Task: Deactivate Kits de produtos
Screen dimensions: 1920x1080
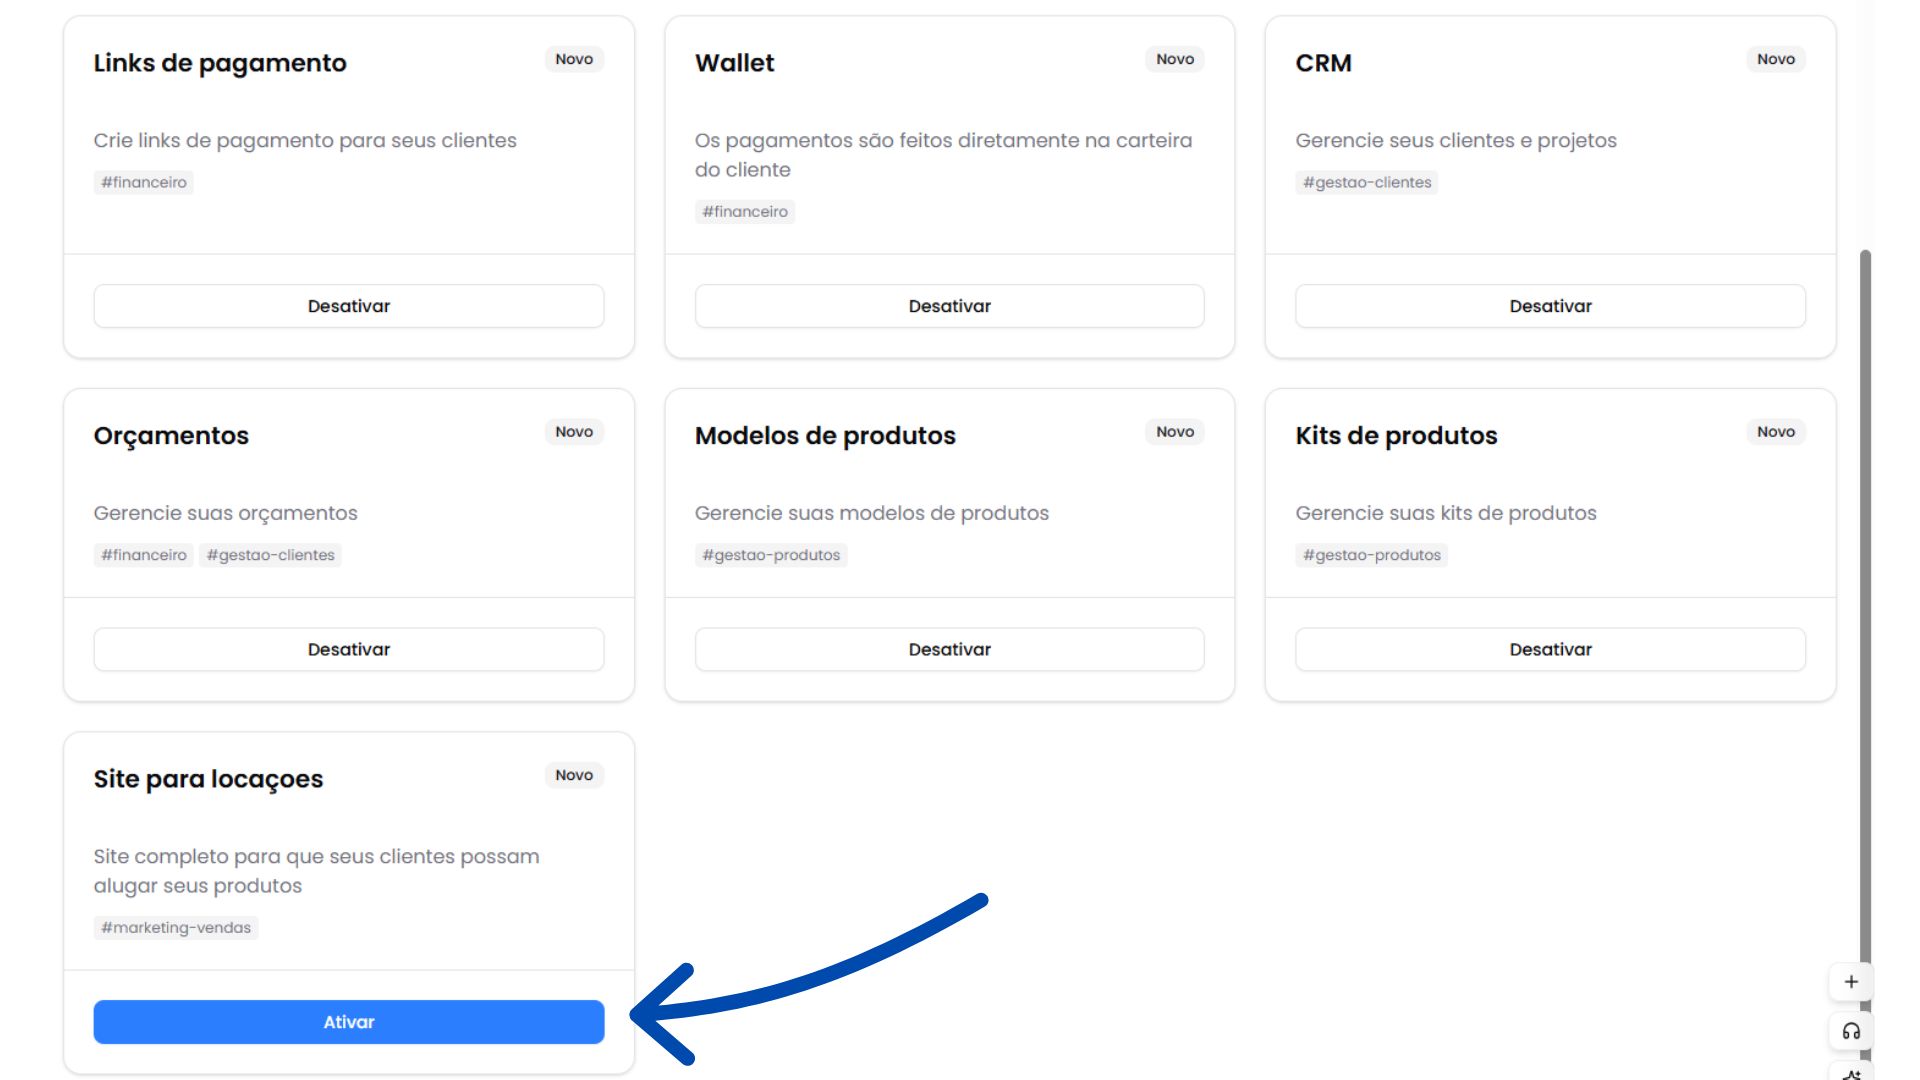Action: tap(1550, 649)
